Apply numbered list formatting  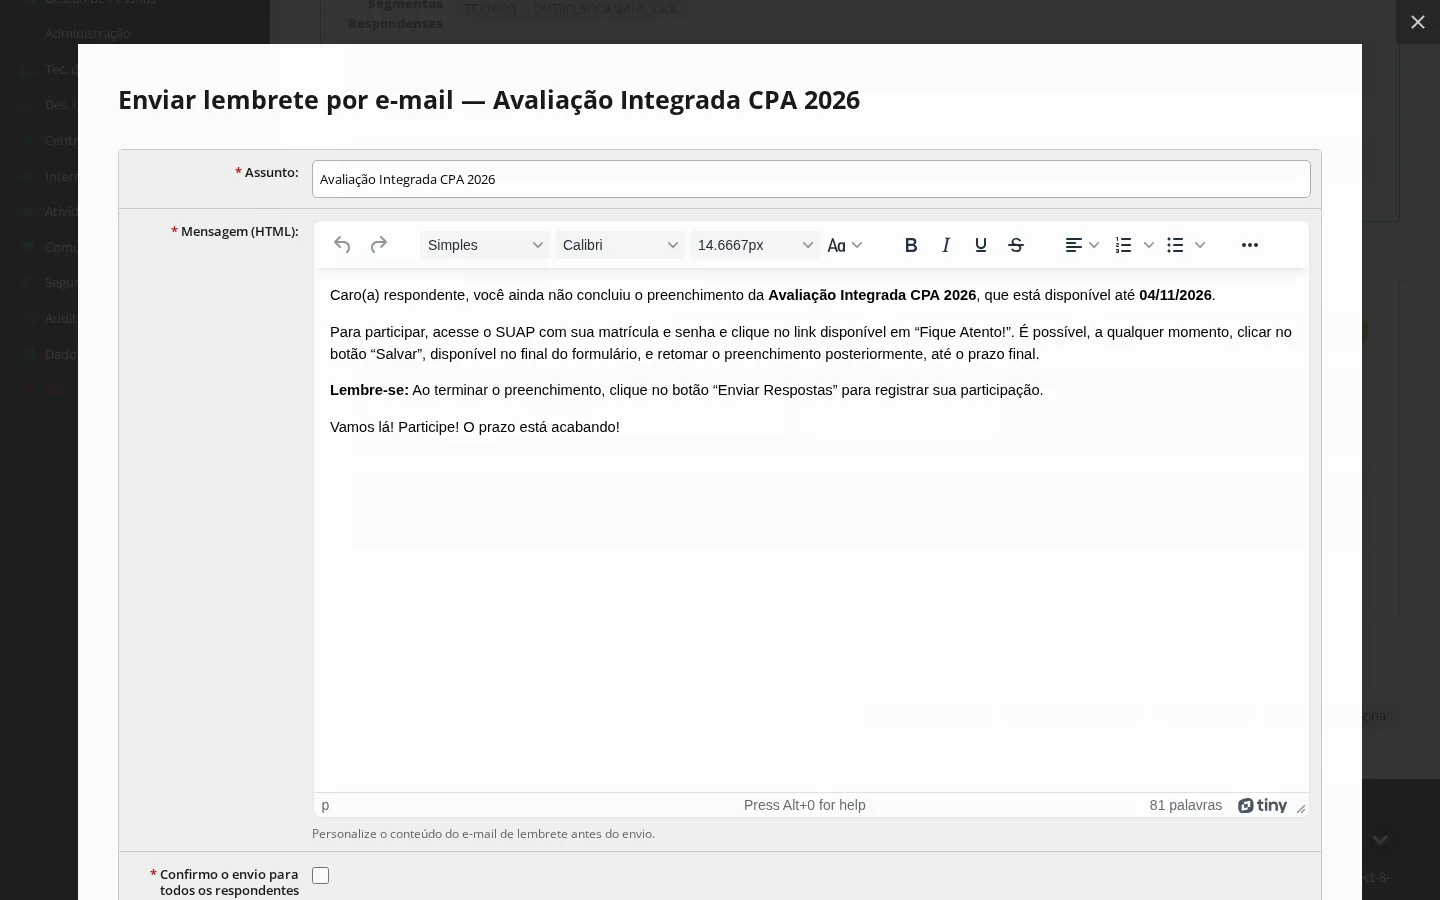pyautogui.click(x=1124, y=245)
